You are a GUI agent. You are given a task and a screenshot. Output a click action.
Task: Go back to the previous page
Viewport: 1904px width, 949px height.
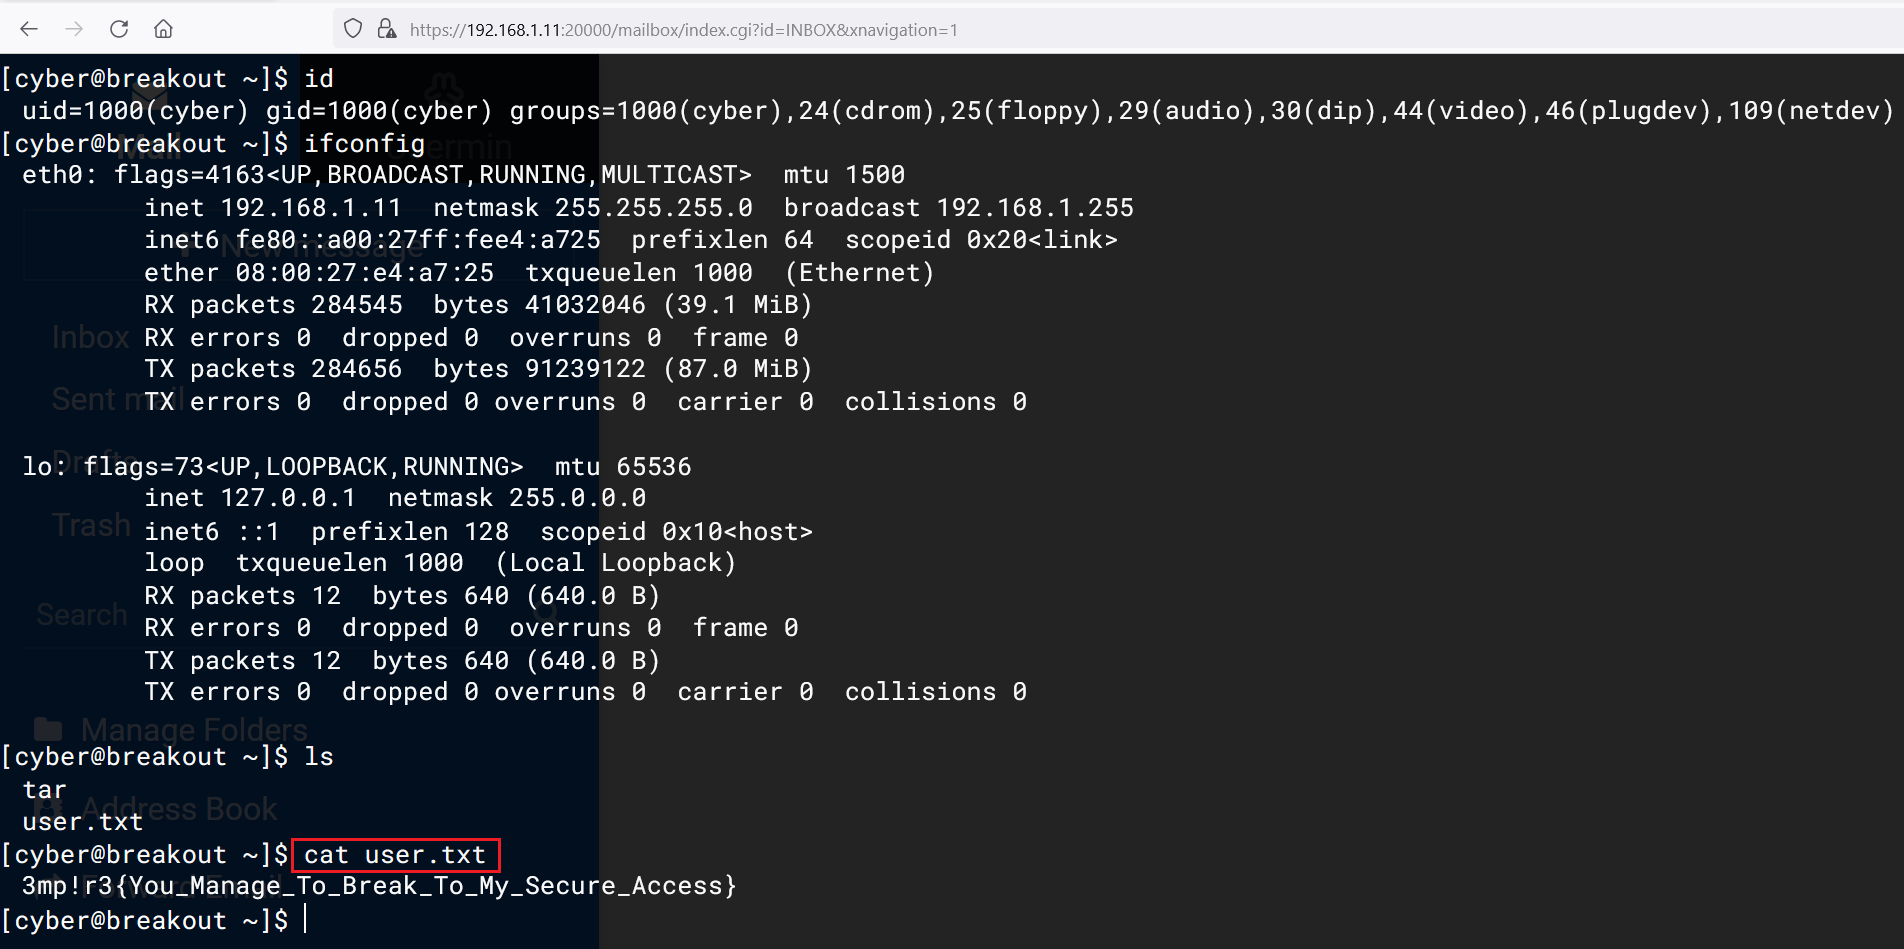coord(29,29)
